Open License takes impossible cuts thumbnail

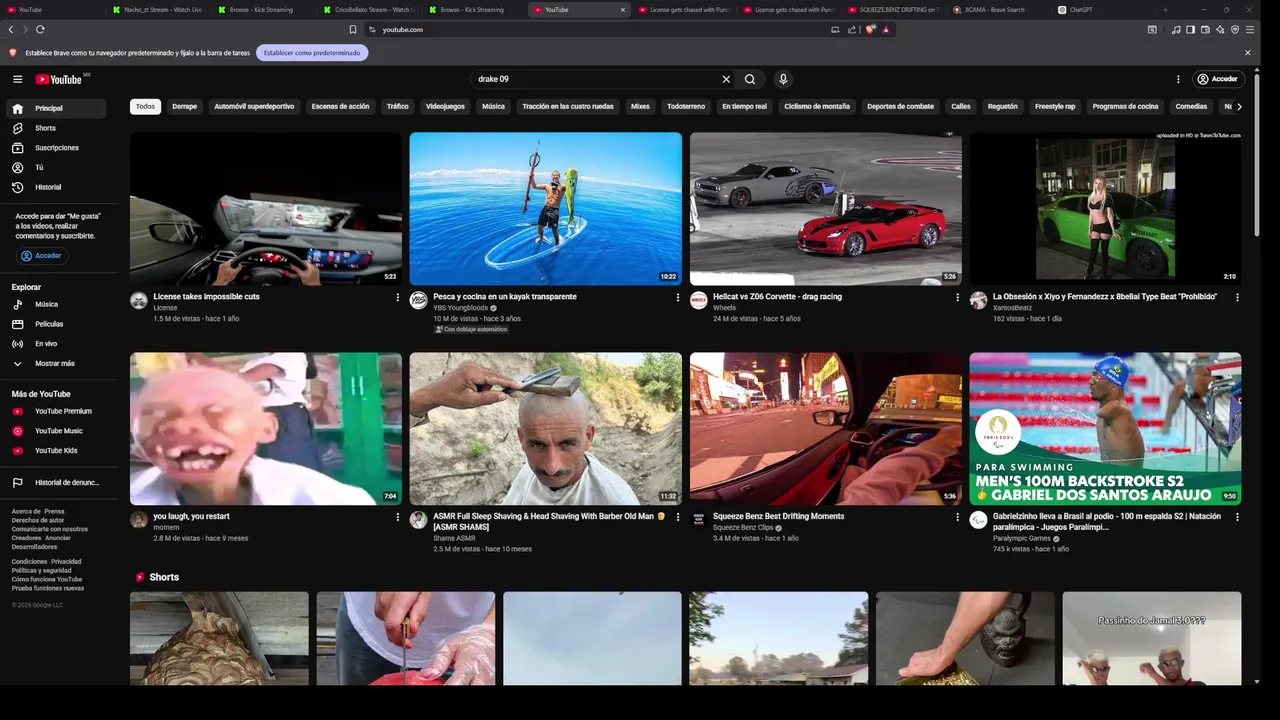click(266, 209)
